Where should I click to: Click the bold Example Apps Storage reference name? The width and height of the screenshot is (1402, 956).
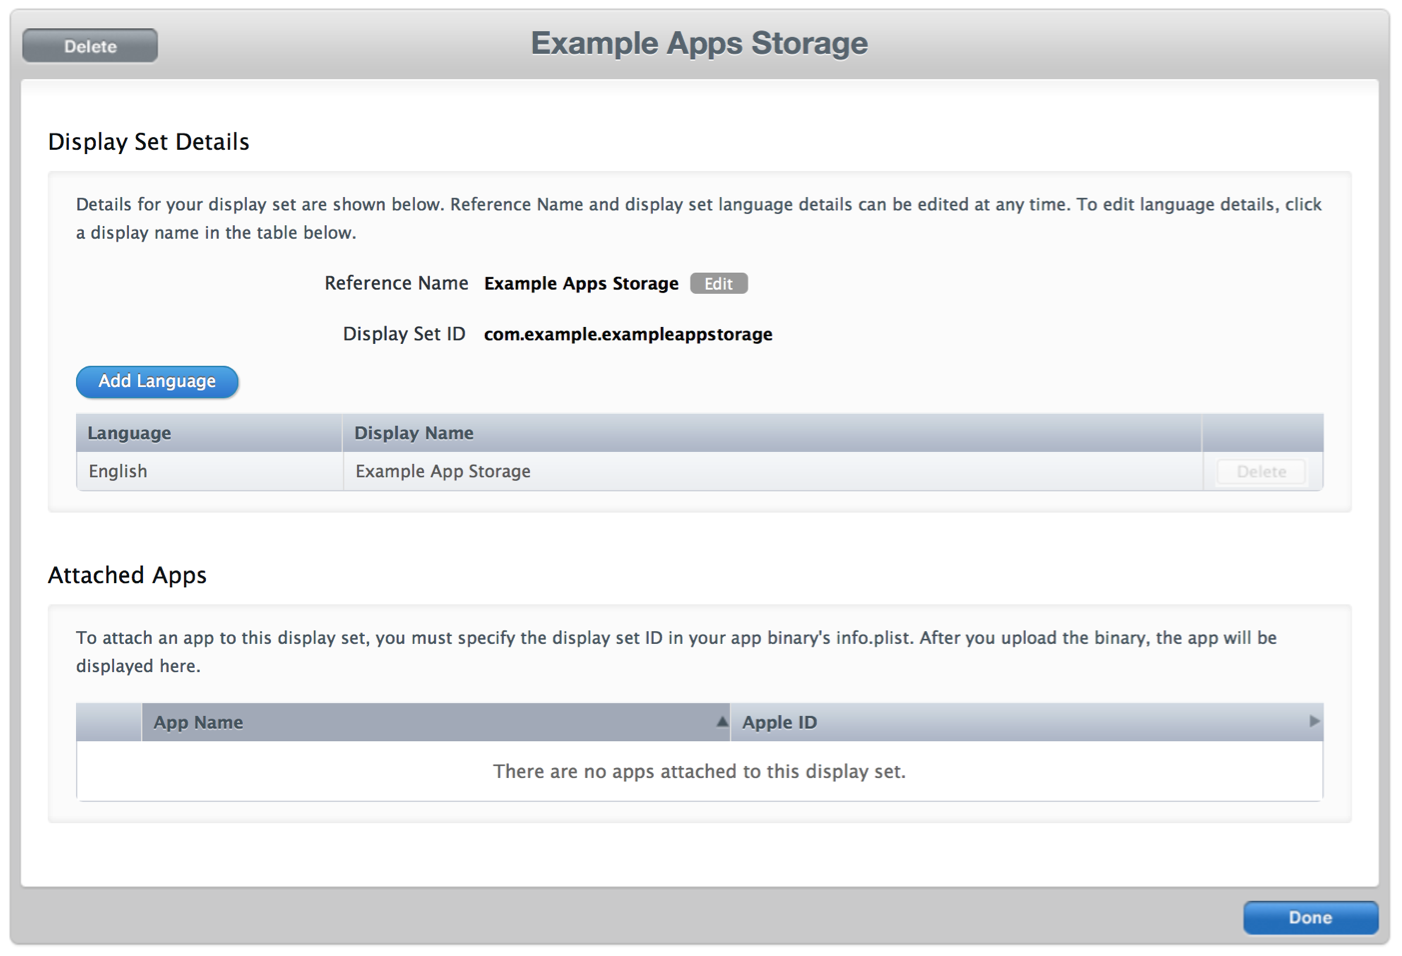(581, 283)
